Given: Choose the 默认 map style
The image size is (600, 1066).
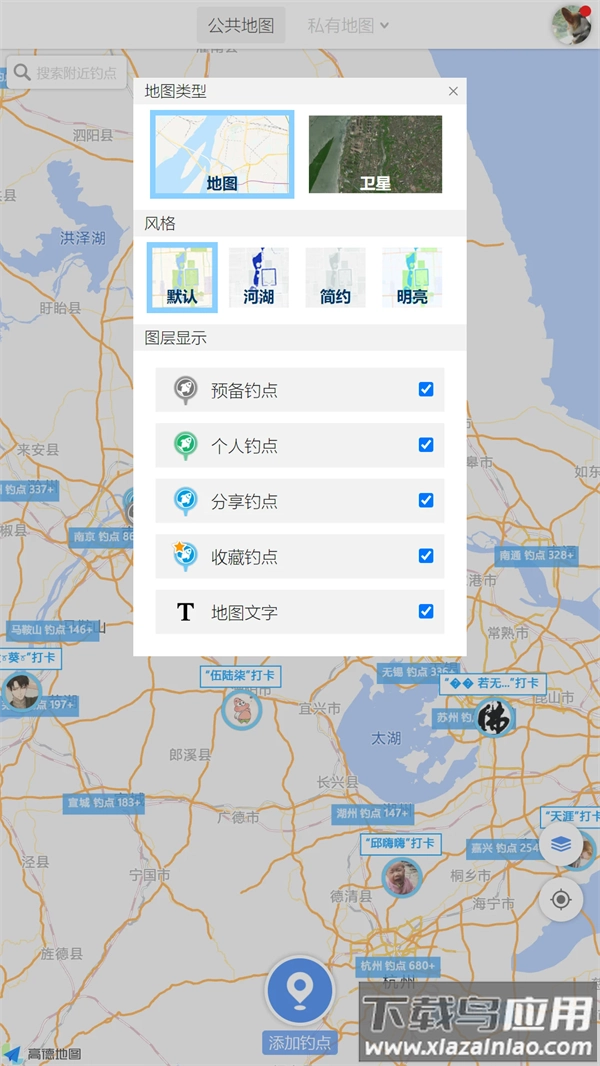Looking at the screenshot, I should pos(182,277).
